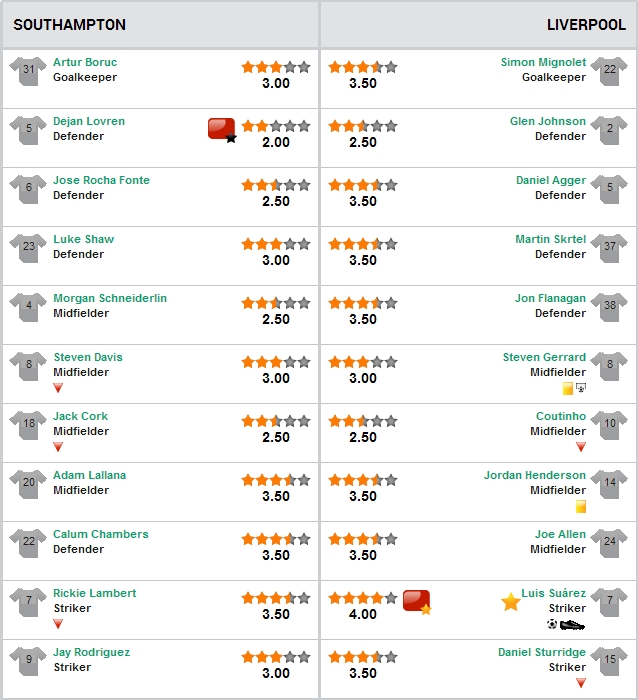Click Dejan Lovren's red card flop icon
638x700 pixels.
coord(222,130)
